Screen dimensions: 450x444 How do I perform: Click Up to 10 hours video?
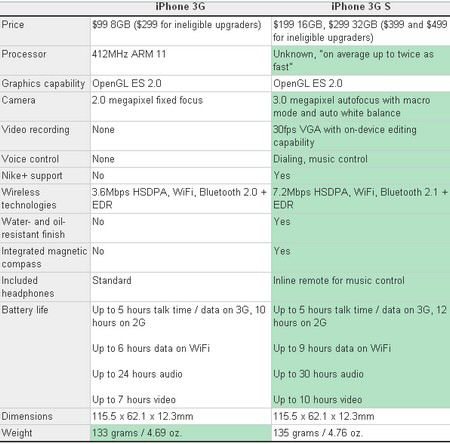(x=318, y=400)
